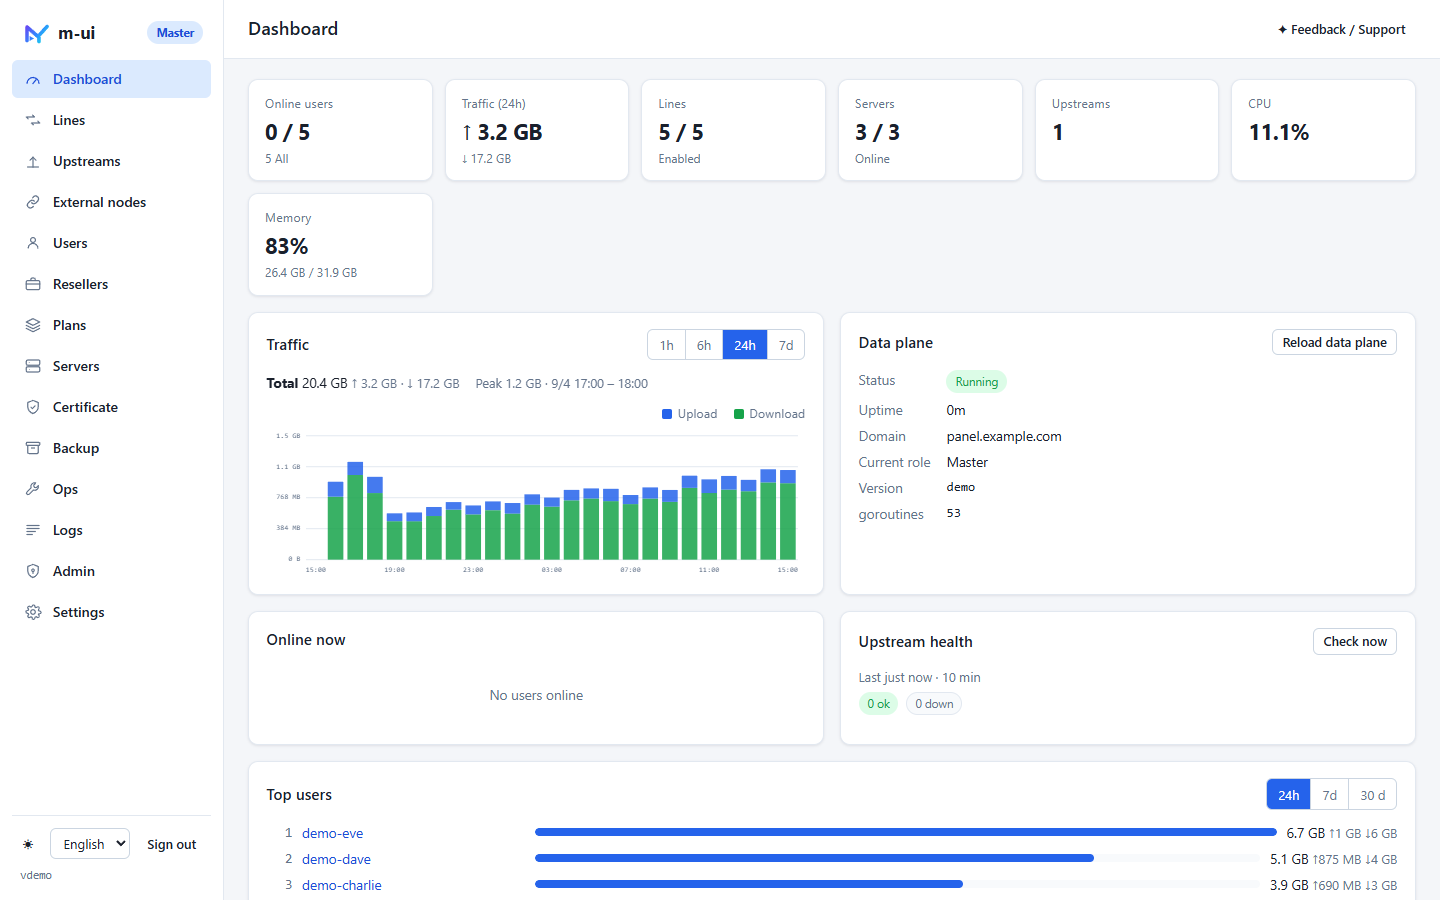This screenshot has width=1440, height=900.
Task: Toggle the theme sun icon
Action: pyautogui.click(x=28, y=845)
